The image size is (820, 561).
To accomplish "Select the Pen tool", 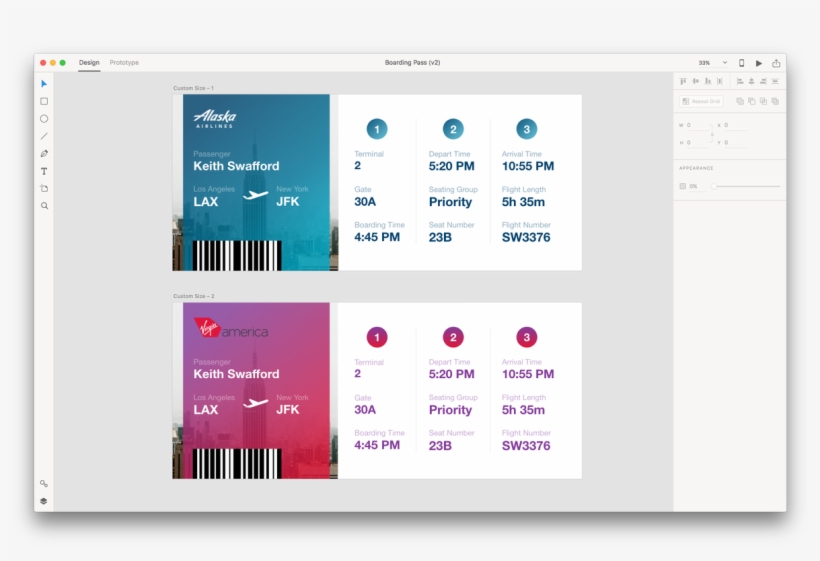I will click(x=44, y=153).
